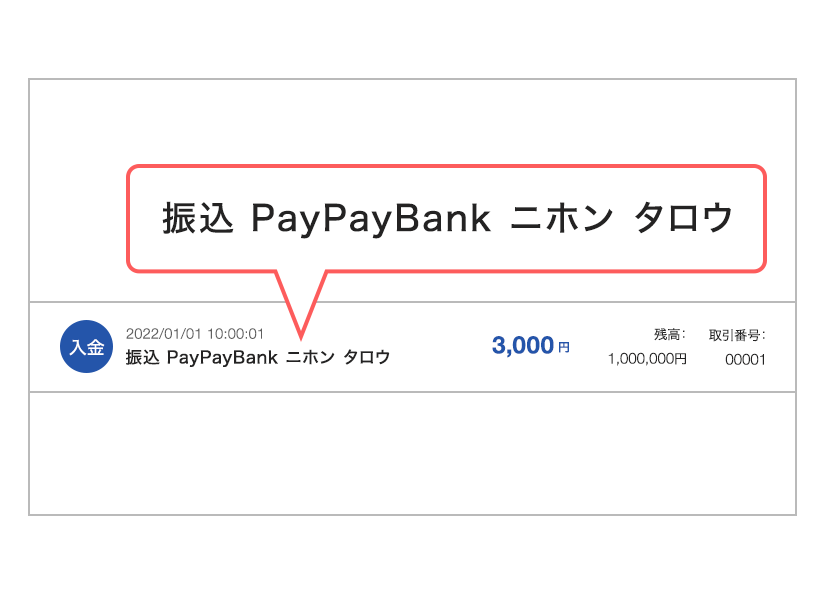Click the 取引番号: label

tap(737, 335)
